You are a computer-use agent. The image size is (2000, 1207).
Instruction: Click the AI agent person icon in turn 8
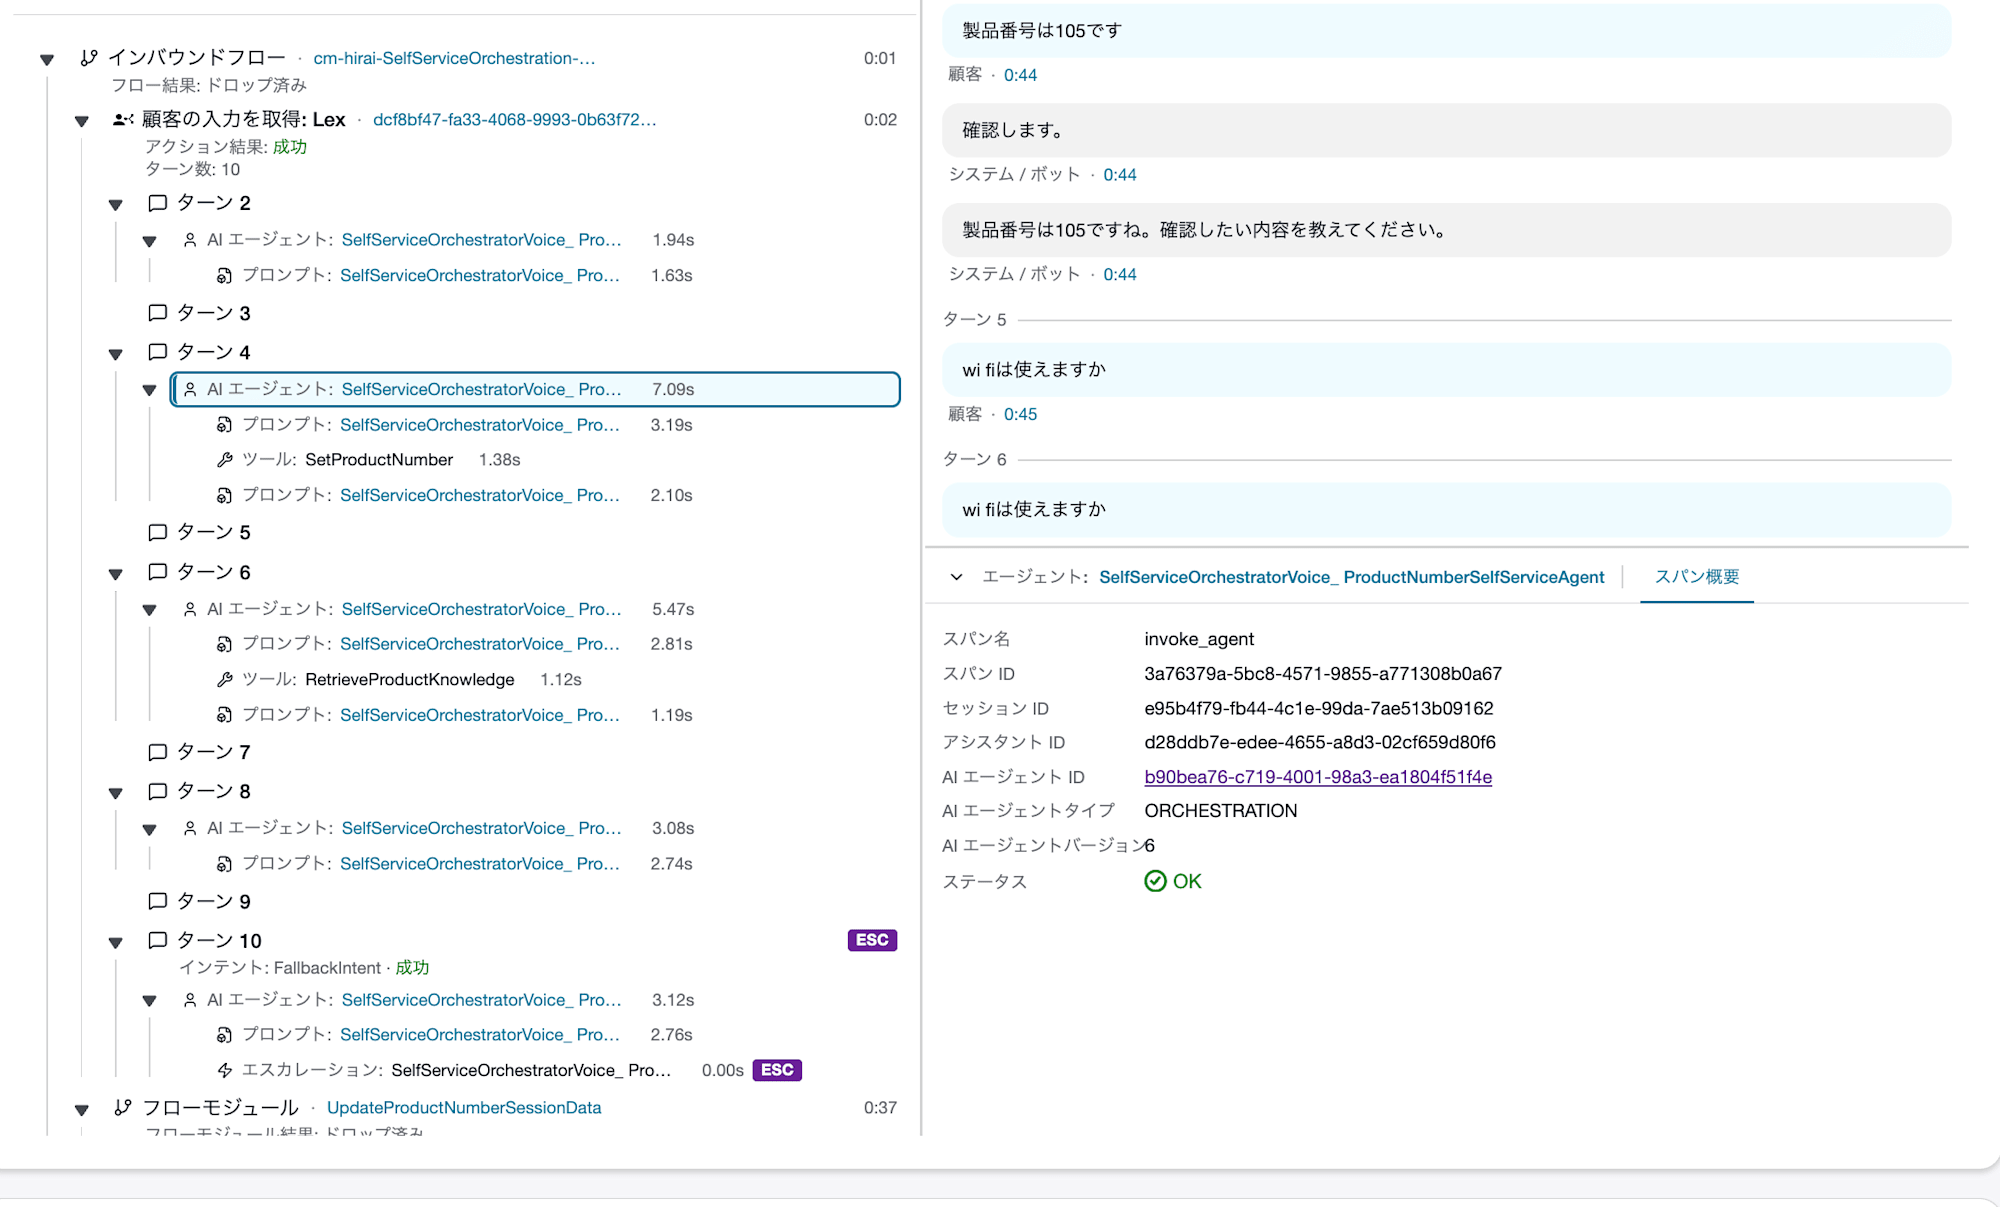coord(190,828)
